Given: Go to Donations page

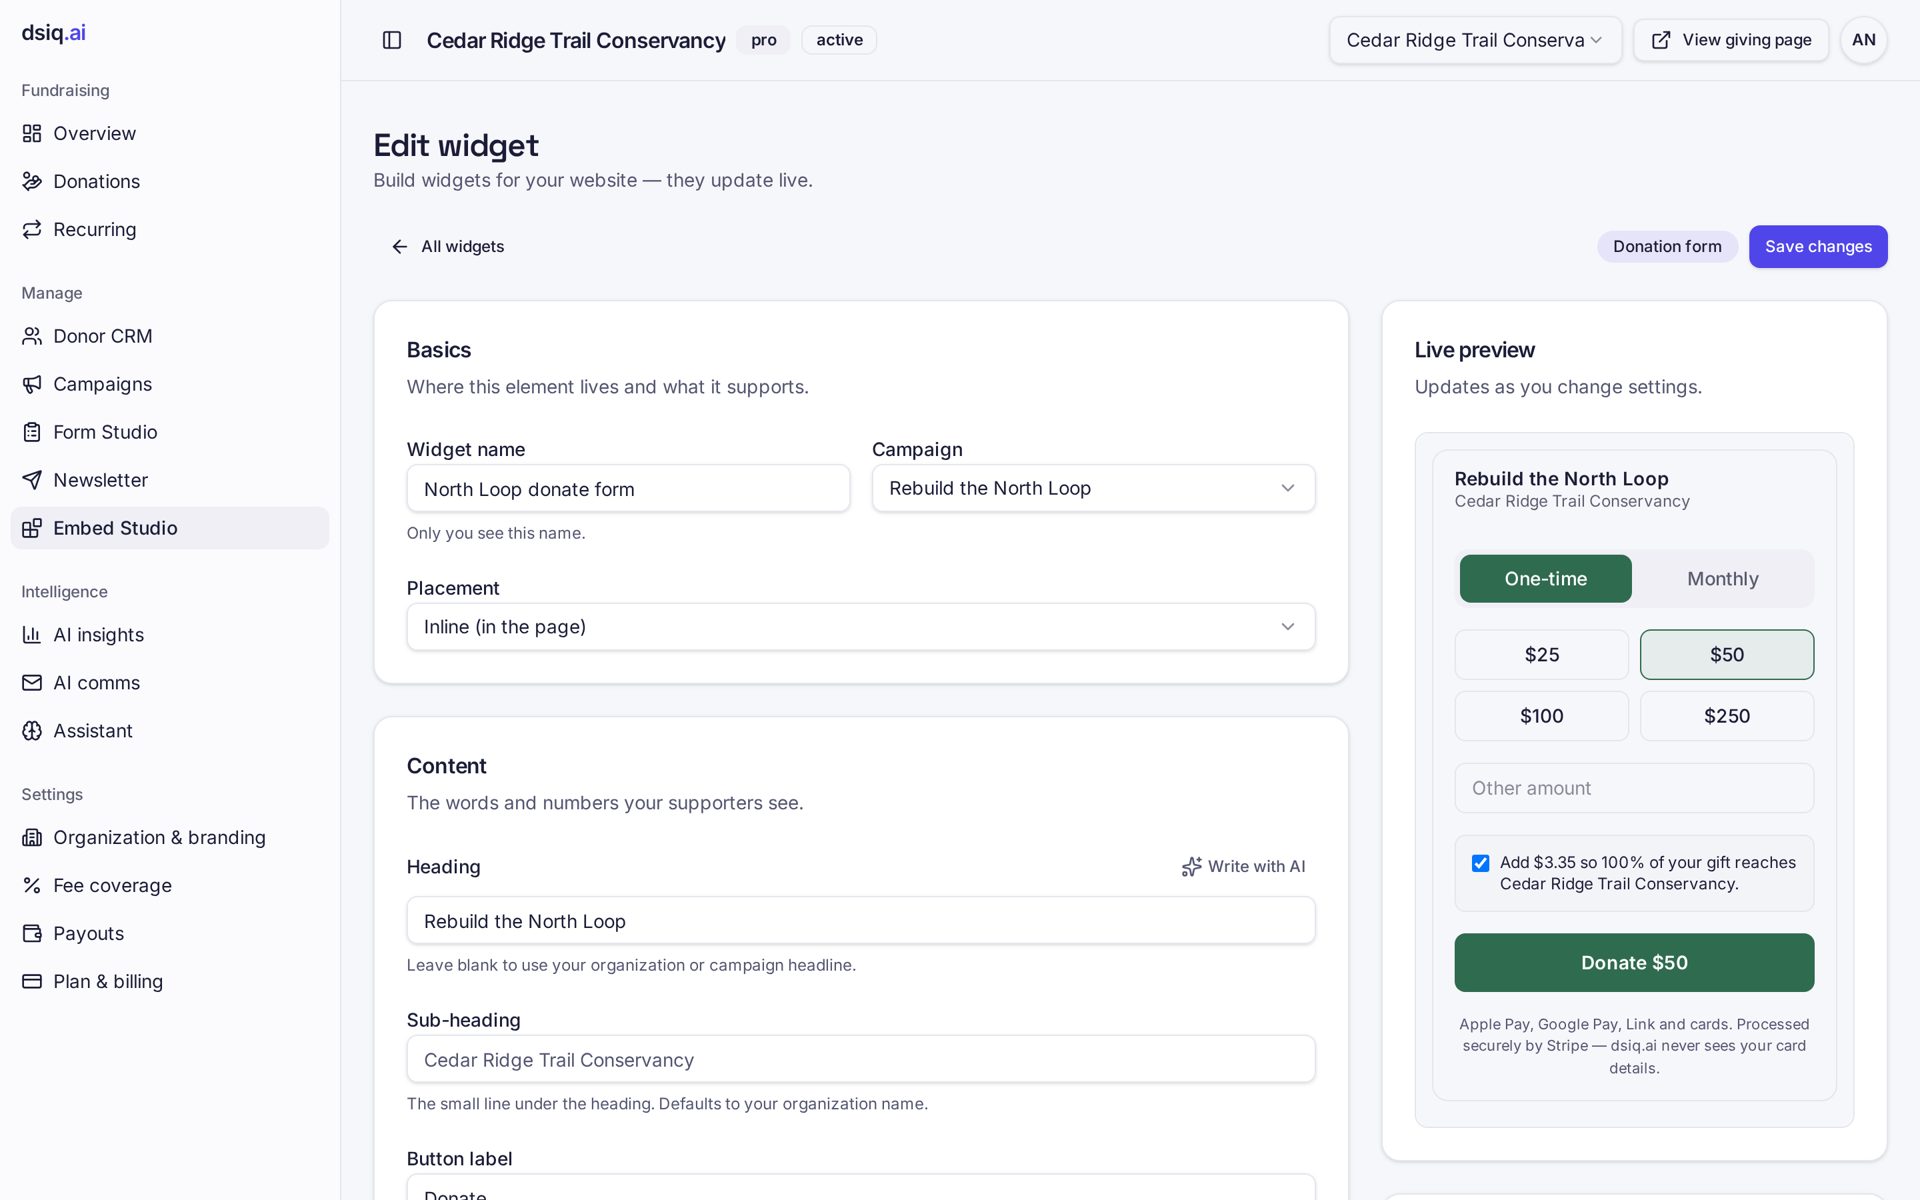Looking at the screenshot, I should [x=169, y=181].
